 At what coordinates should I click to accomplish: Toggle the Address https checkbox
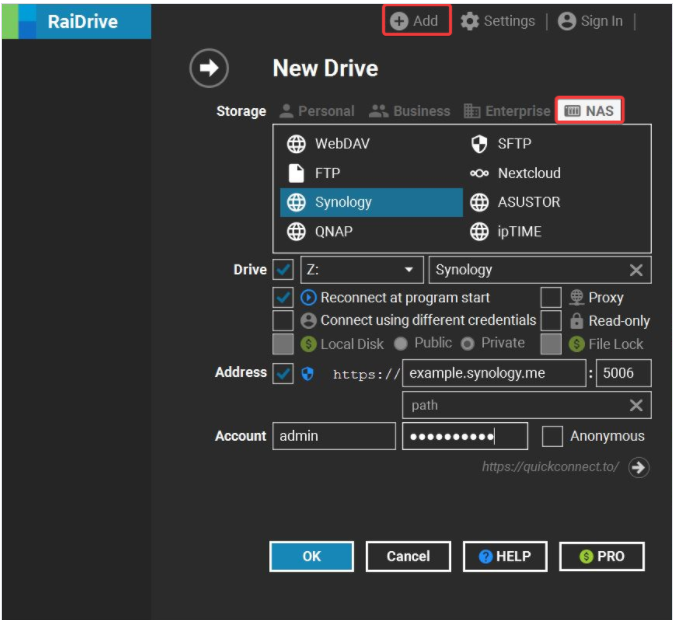coord(283,373)
